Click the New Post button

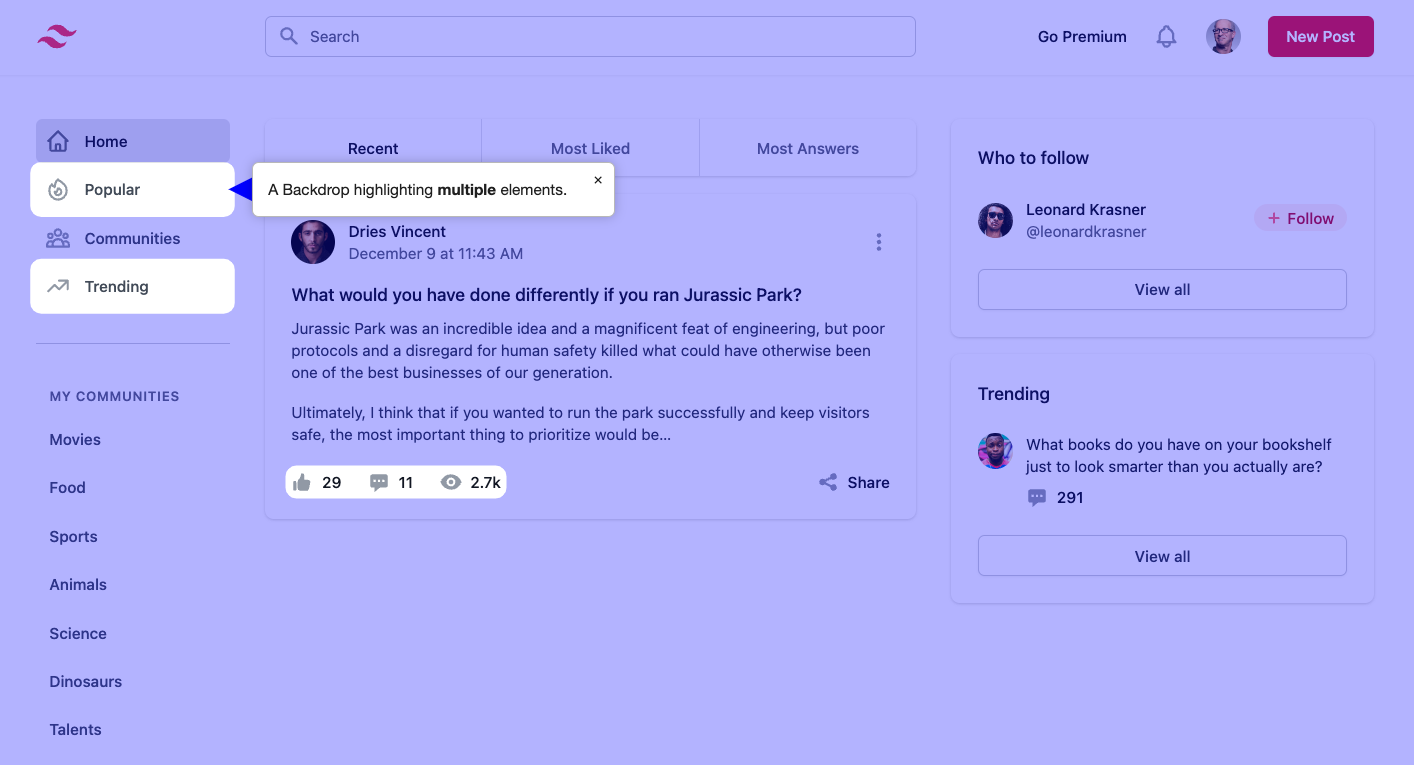pos(1320,37)
